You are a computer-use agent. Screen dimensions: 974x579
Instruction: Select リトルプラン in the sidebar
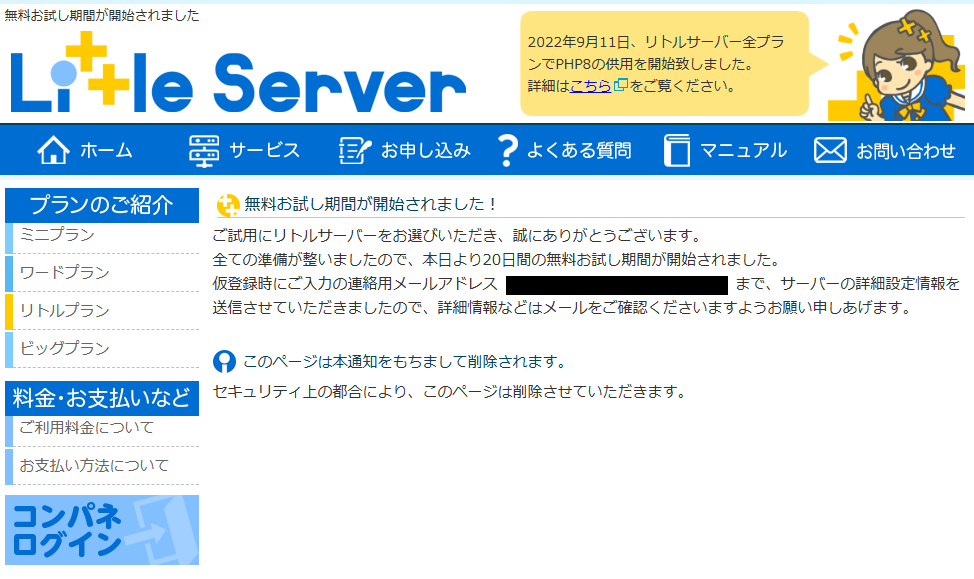click(65, 311)
